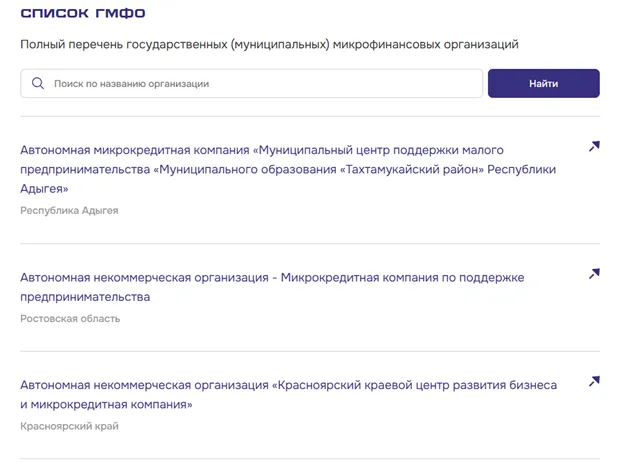Click «и микрокредитная компания» line in Krasnoyarsk entry

coord(106,405)
